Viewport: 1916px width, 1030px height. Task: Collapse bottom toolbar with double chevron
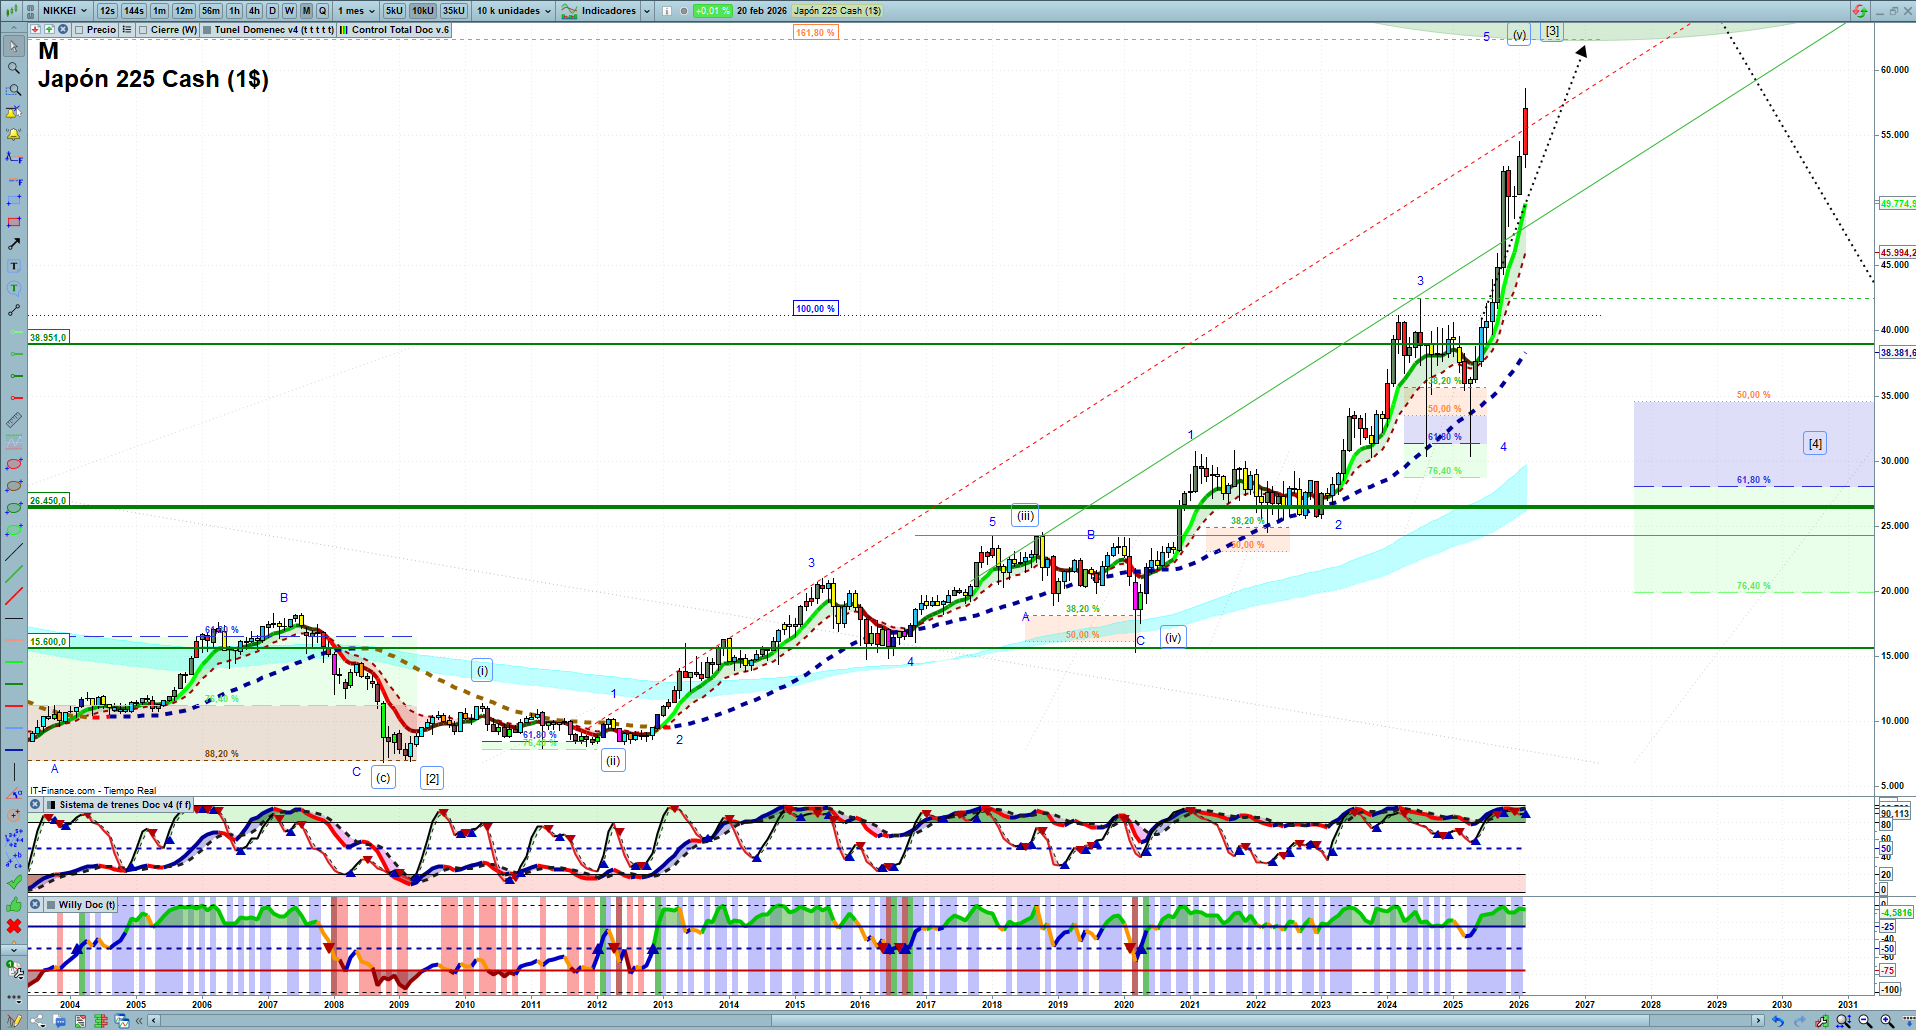(x=139, y=1021)
